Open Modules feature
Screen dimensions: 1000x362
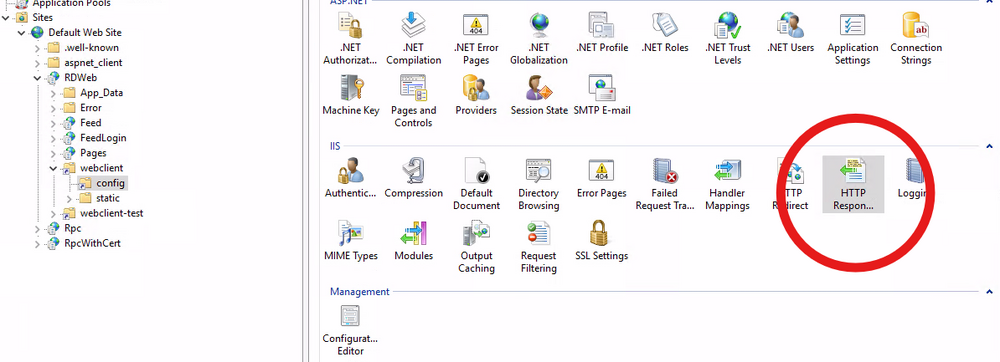(x=413, y=241)
